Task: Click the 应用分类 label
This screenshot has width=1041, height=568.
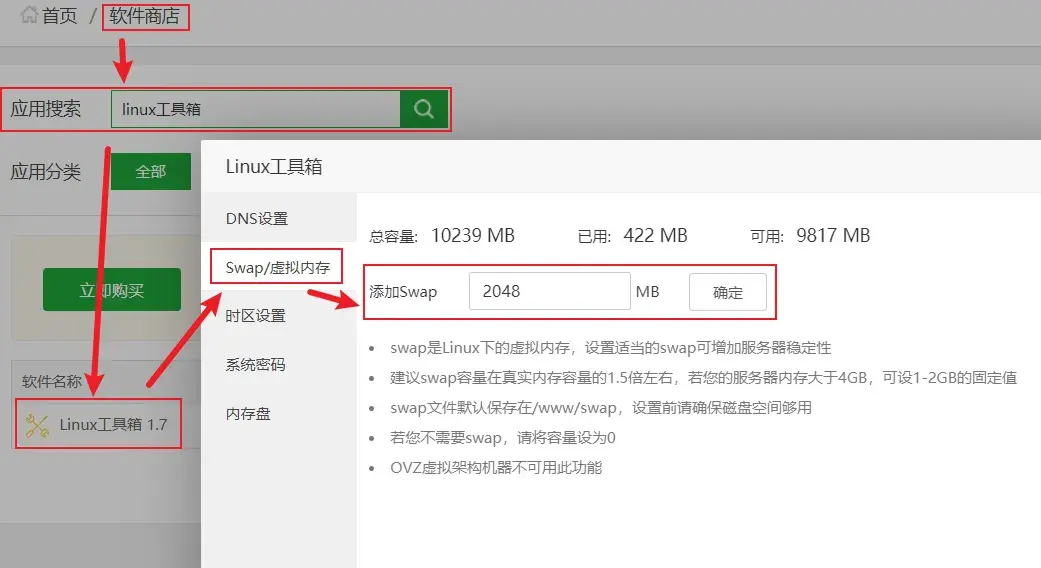Action: [x=46, y=172]
